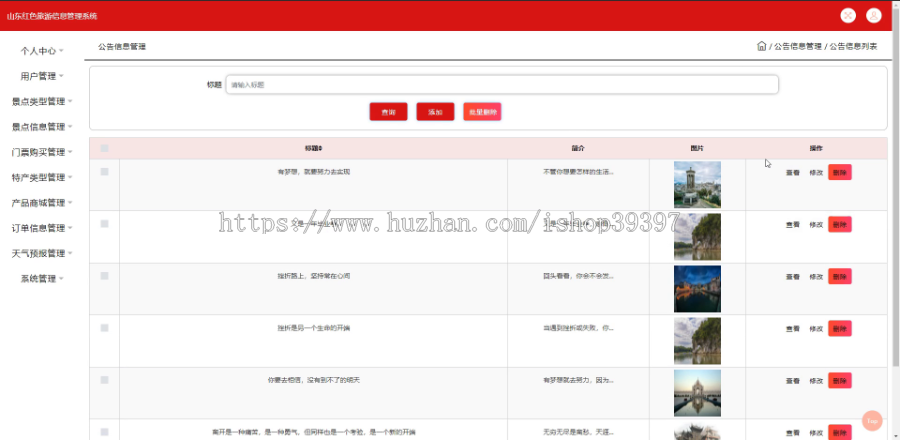The image size is (900, 440).
Task: Toggle the select-all checkbox in the table header
Action: 104,149
